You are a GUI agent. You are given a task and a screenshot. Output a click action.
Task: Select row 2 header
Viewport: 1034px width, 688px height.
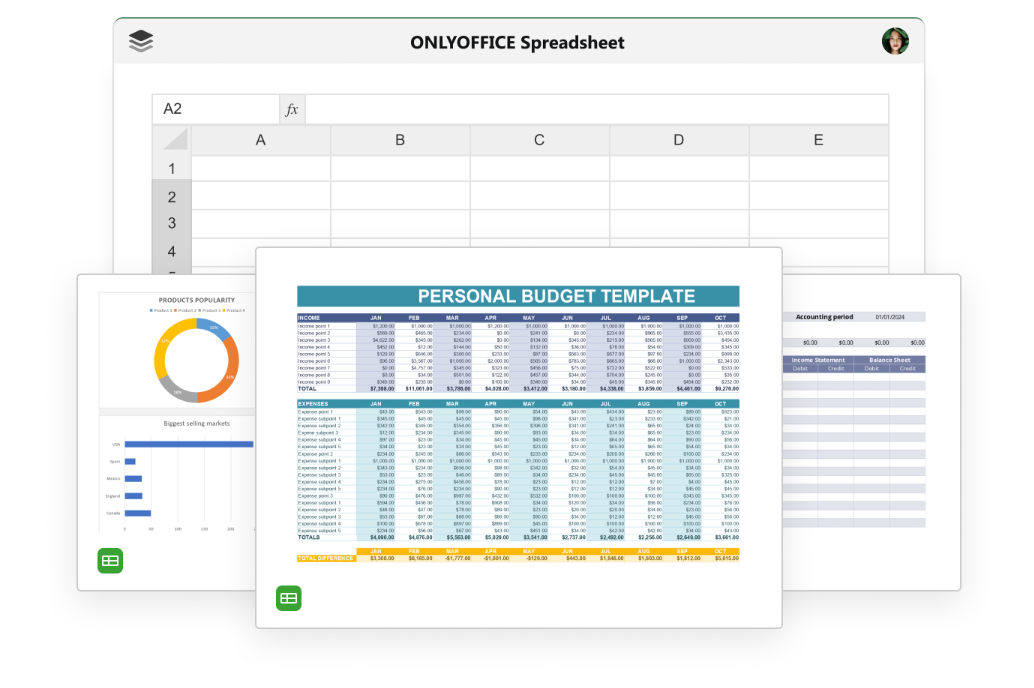[171, 197]
